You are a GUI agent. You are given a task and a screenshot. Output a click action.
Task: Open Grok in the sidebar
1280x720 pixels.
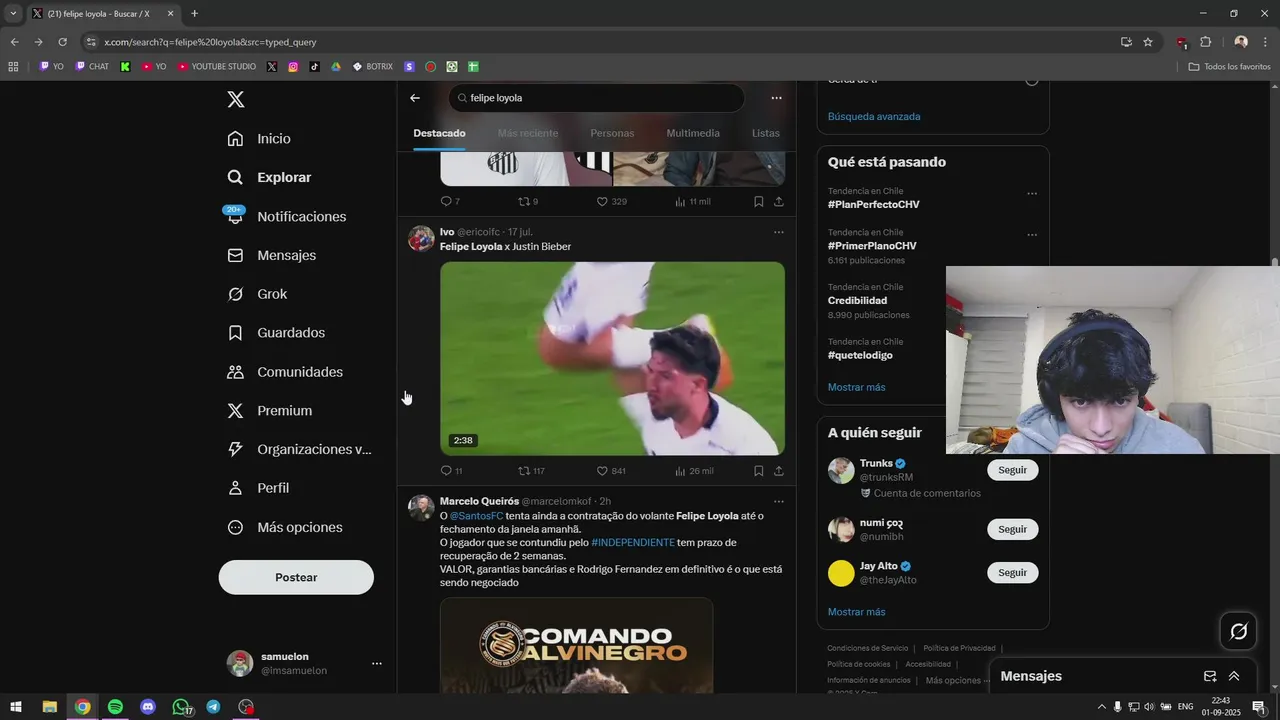tap(257, 294)
